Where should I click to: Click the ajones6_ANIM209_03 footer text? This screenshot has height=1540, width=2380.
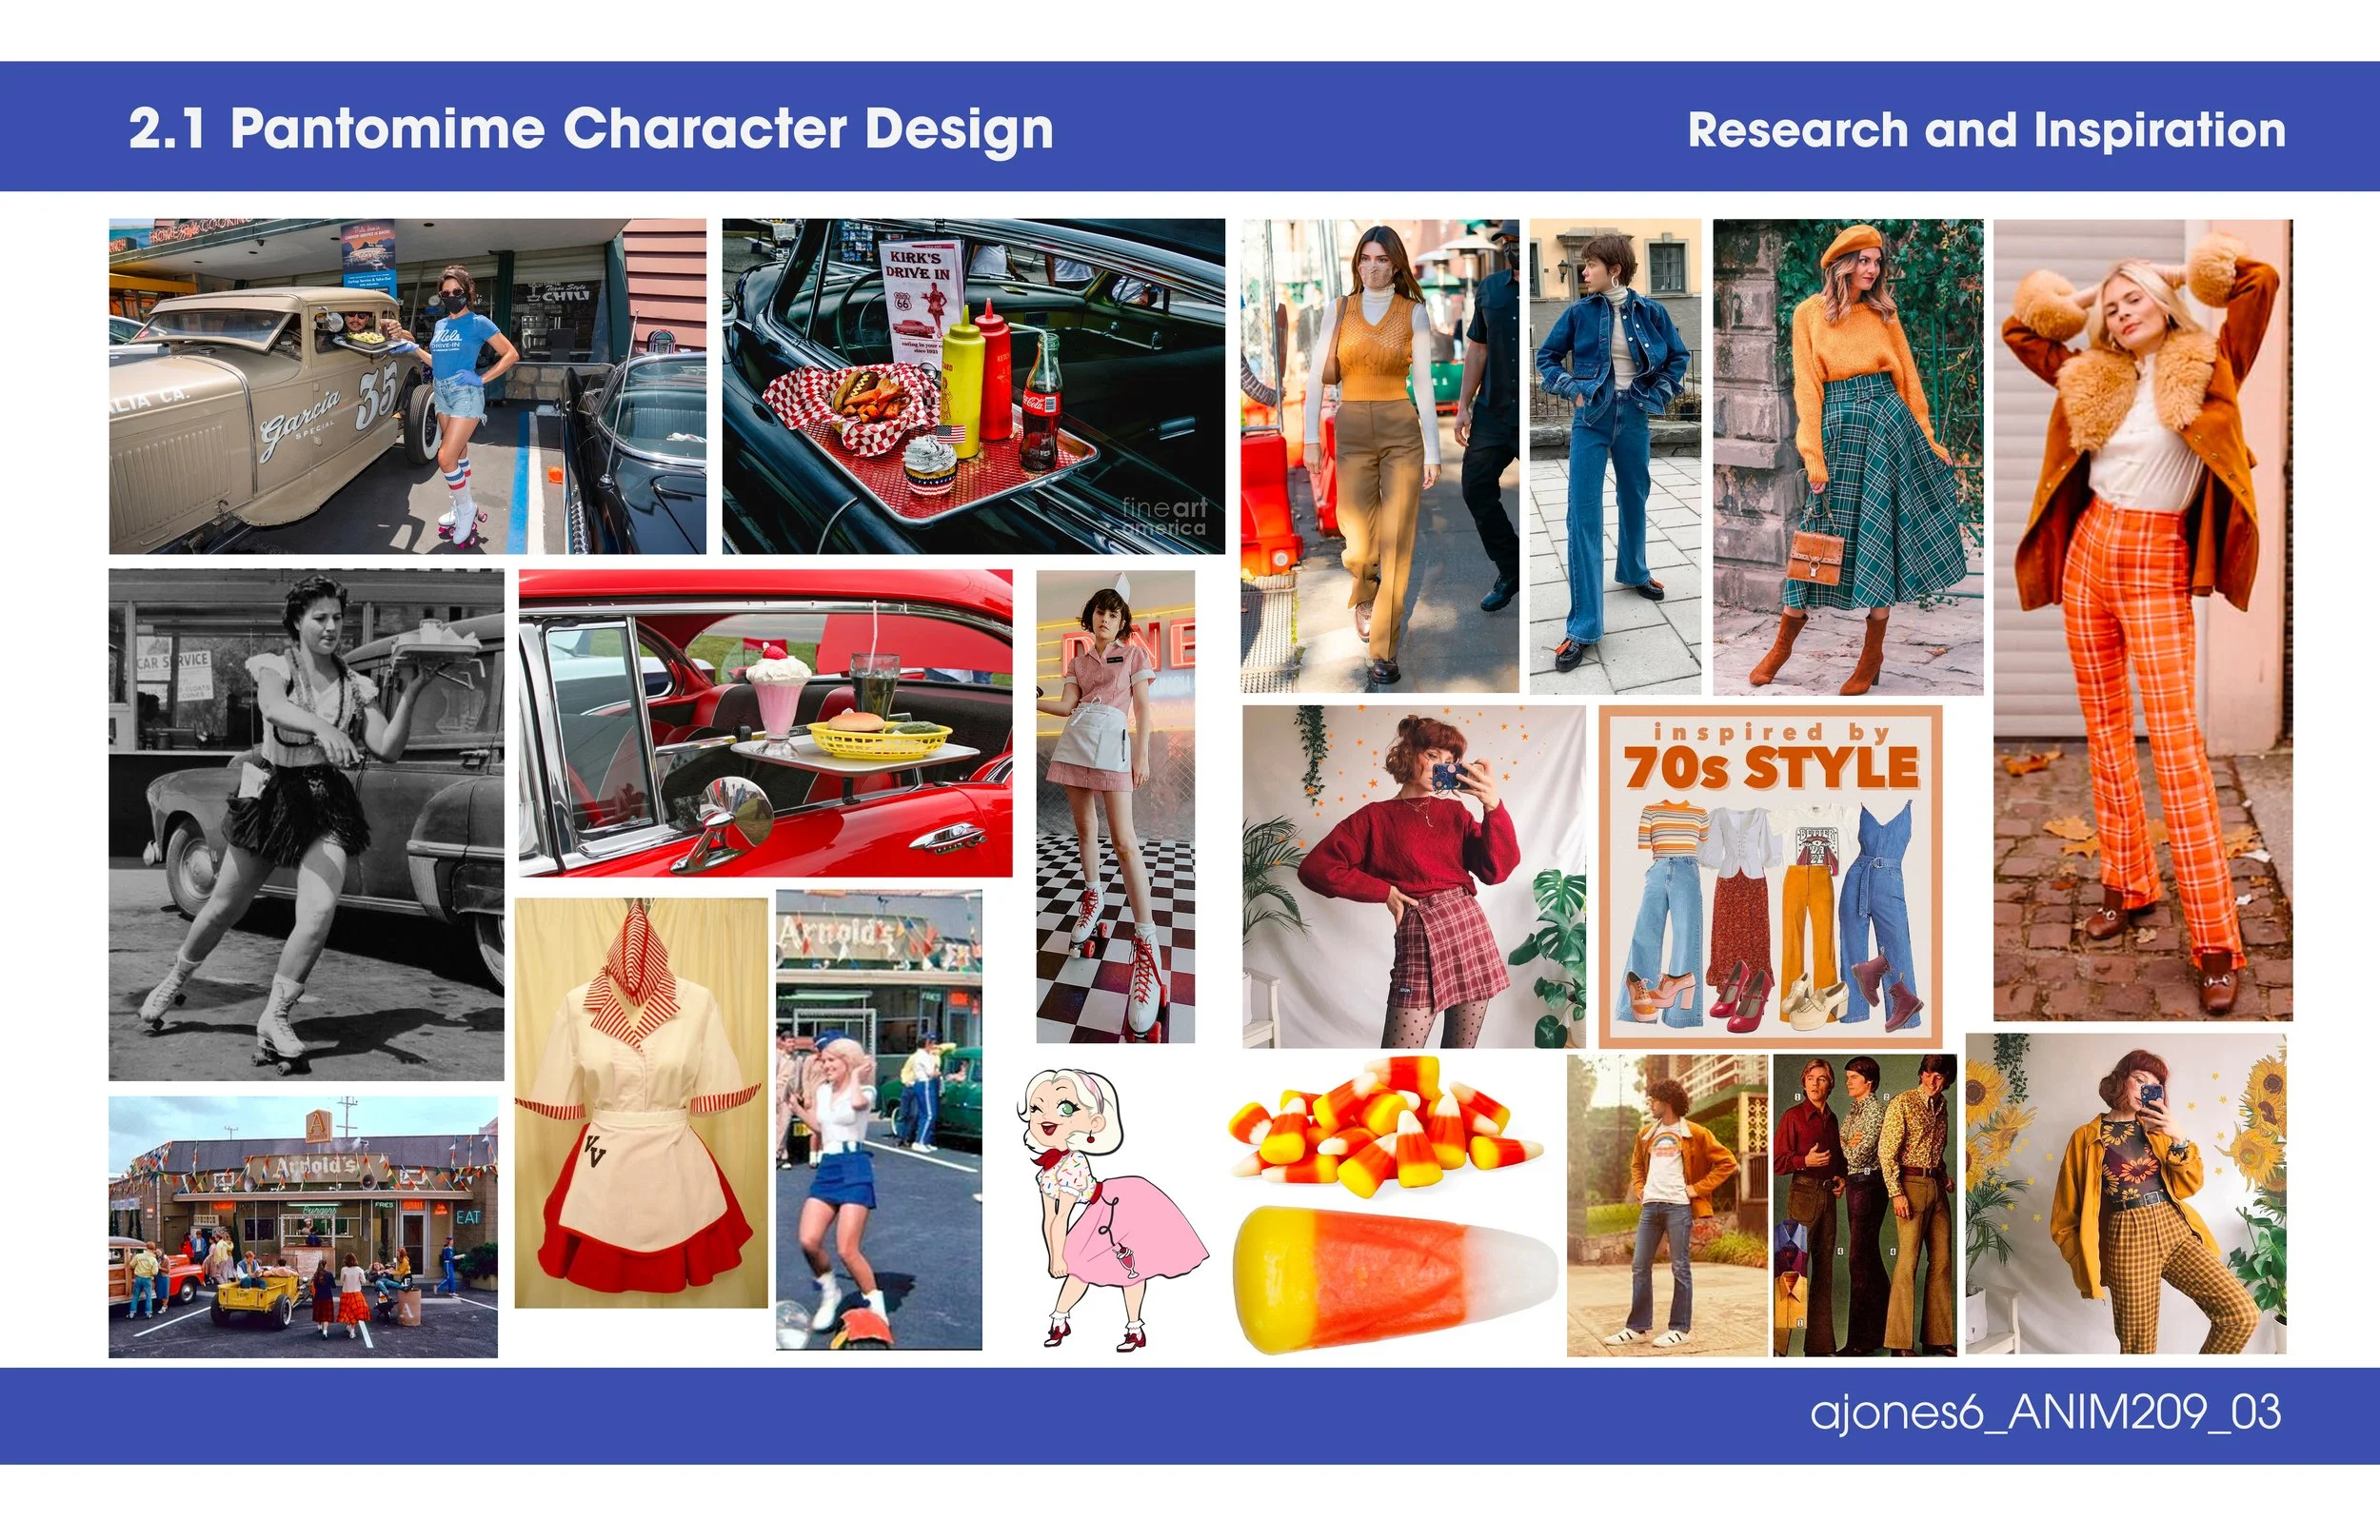point(2045,1412)
